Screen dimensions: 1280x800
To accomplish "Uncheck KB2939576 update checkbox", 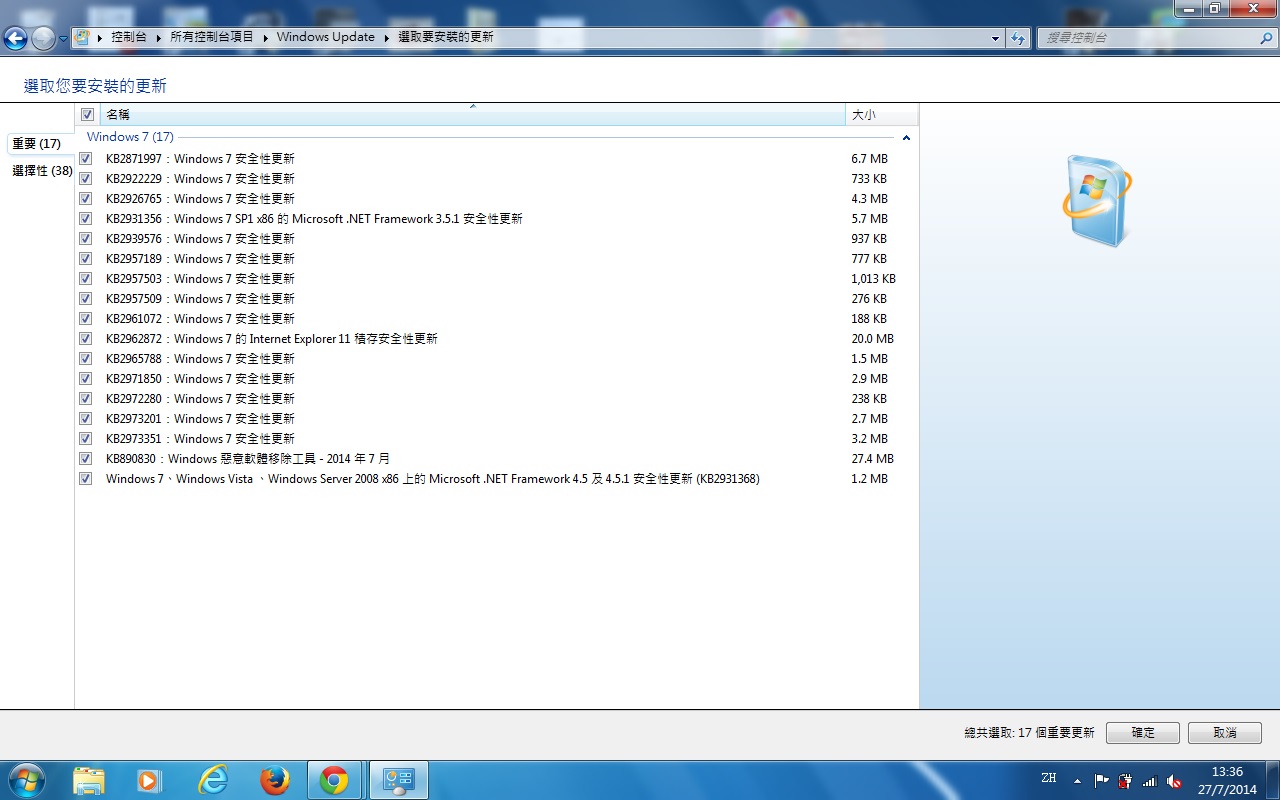I will 86,239.
